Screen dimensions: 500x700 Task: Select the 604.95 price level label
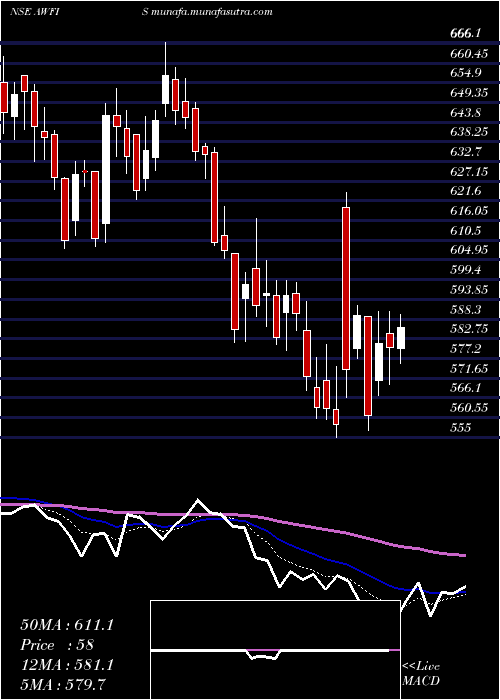[469, 250]
